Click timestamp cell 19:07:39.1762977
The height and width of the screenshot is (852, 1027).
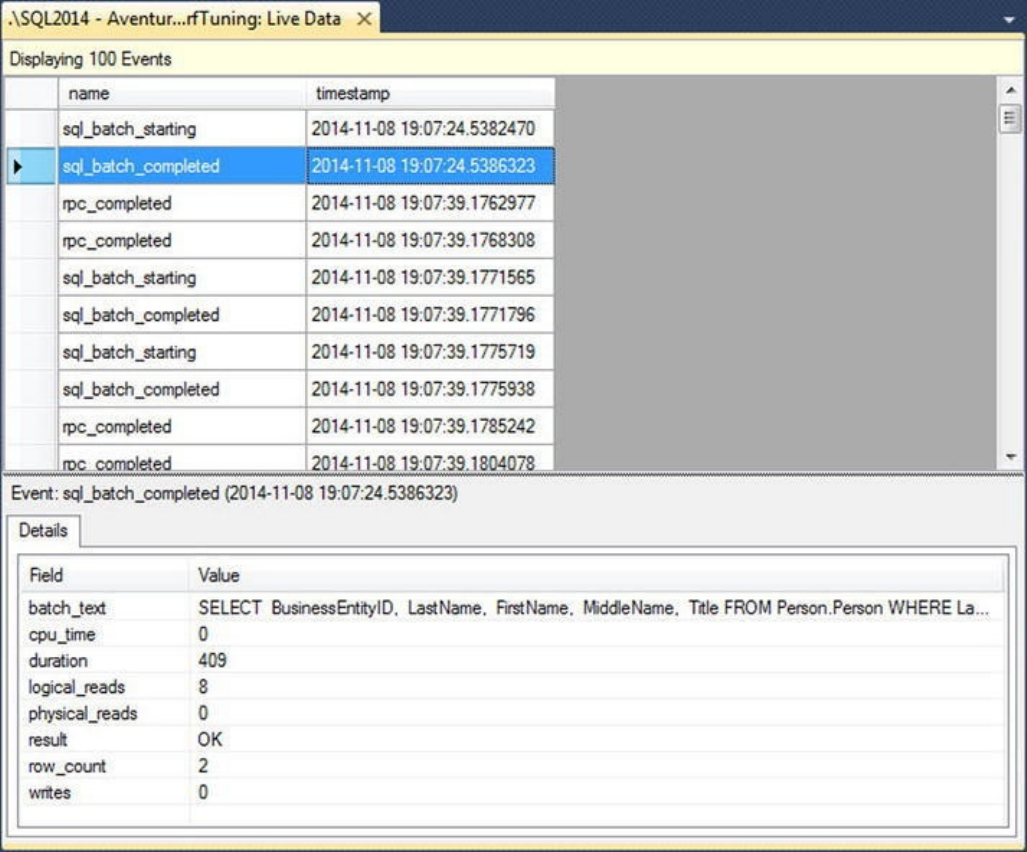pos(430,204)
